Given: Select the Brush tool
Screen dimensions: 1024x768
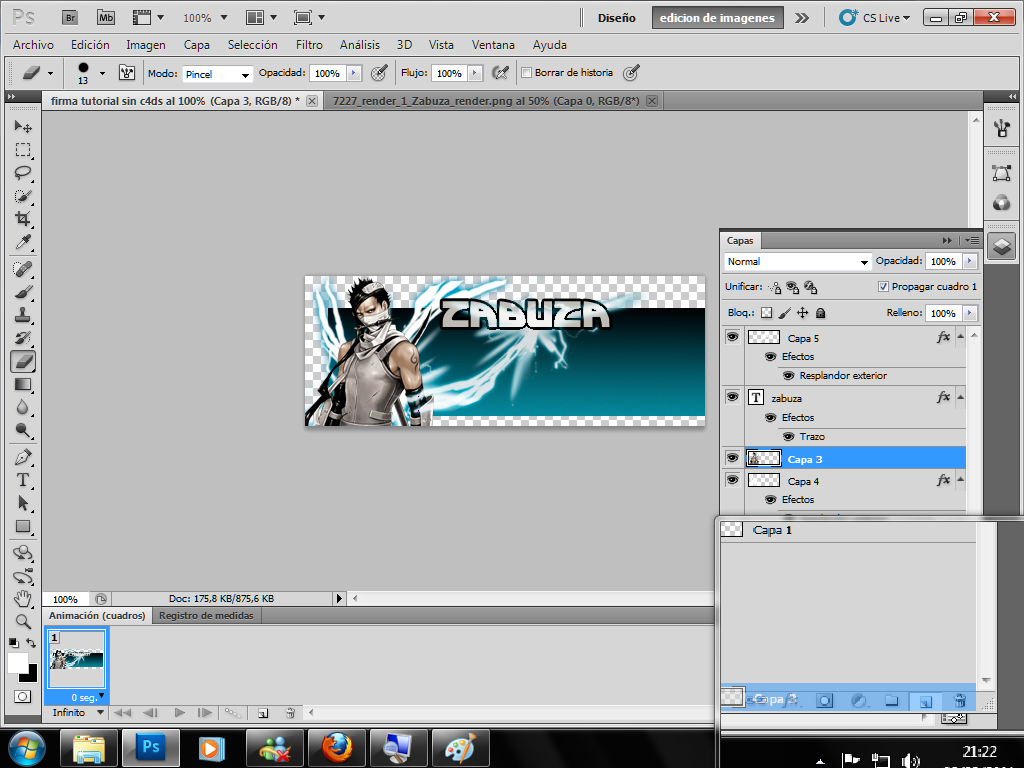Looking at the screenshot, I should tap(23, 292).
